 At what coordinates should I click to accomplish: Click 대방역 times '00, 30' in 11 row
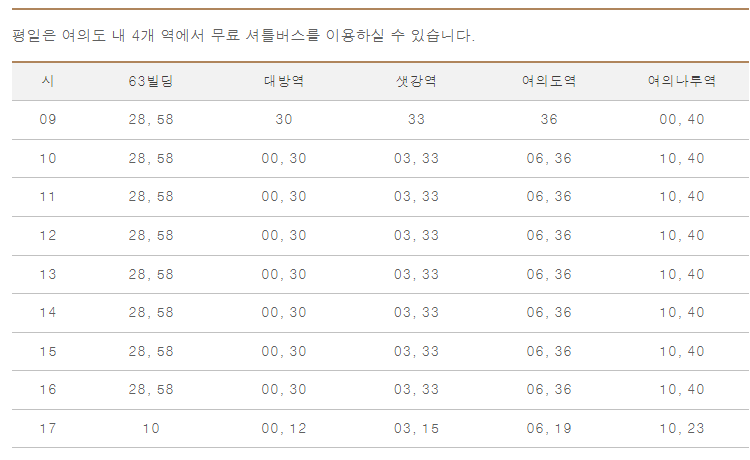[x=284, y=197]
